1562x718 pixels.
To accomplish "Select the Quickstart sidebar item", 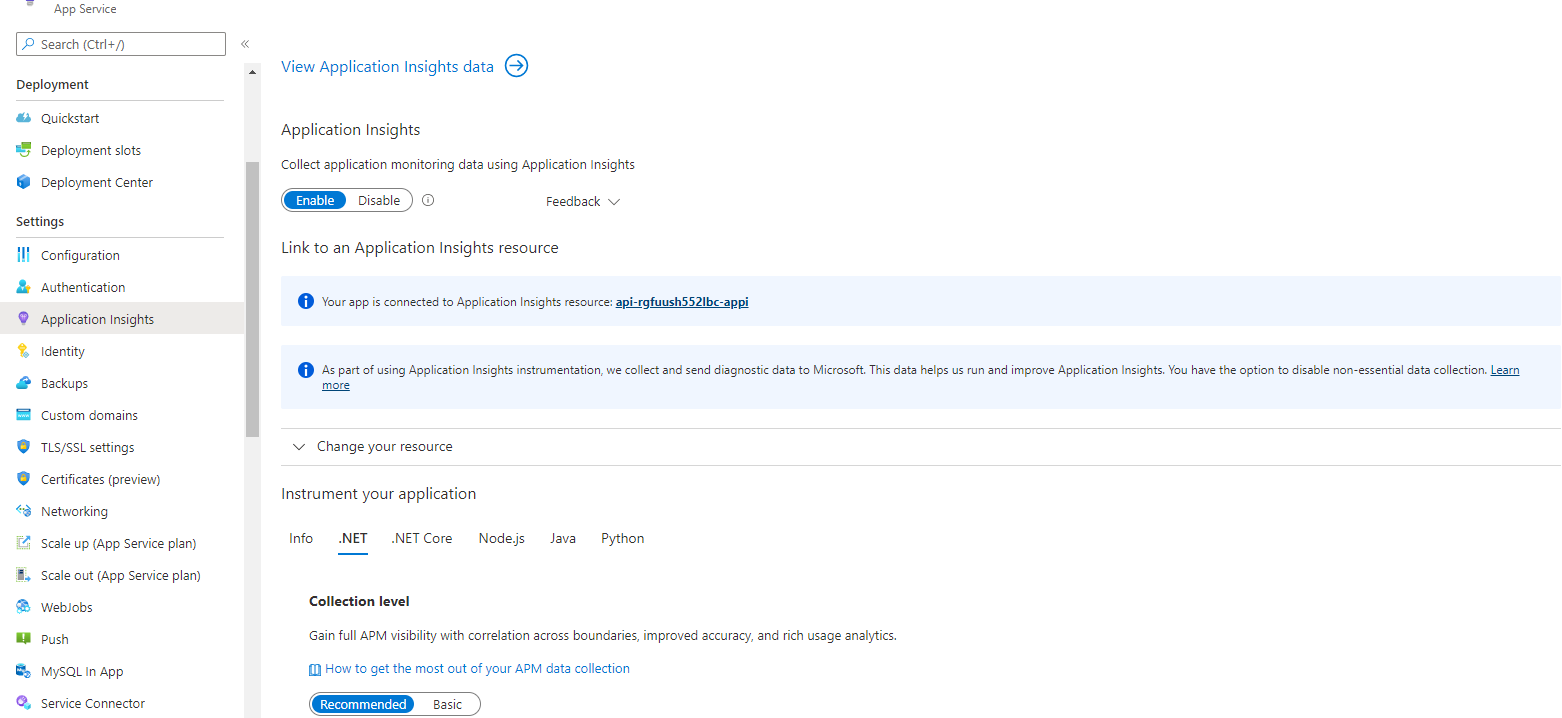I will [x=71, y=117].
